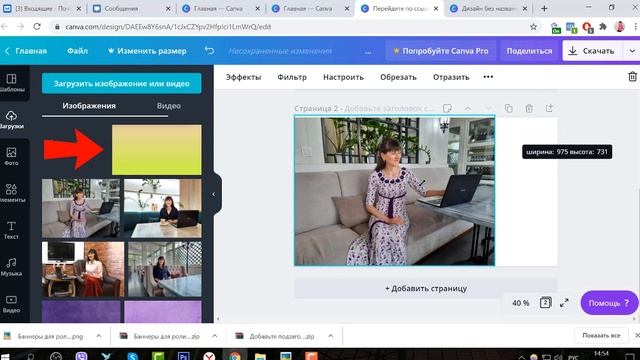Expand options for Баннеры для роли...zip download
The width and height of the screenshot is (640, 360).
click(215, 336)
